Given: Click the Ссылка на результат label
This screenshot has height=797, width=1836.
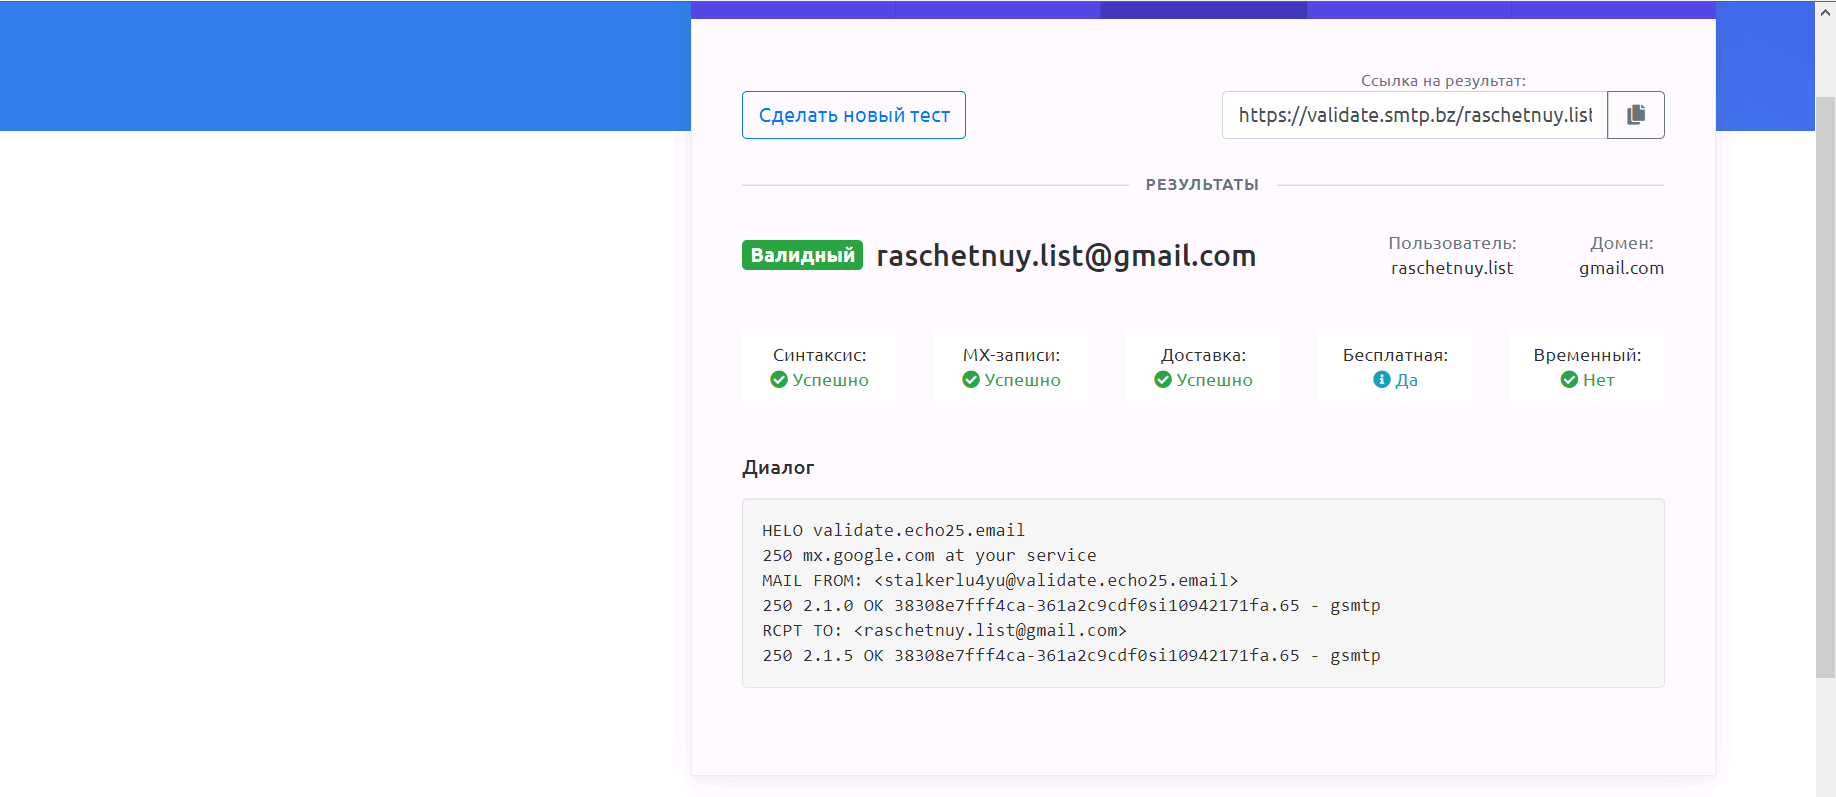Looking at the screenshot, I should pyautogui.click(x=1443, y=81).
